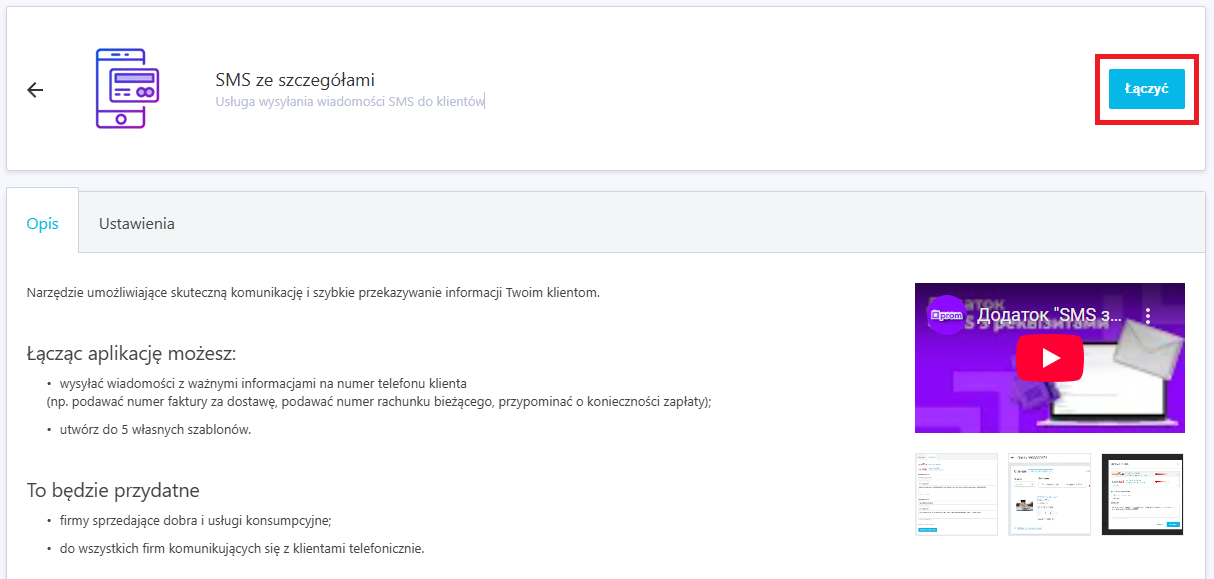Click the subtitle 'Usługa wysyłania wiadomości SMS do klientów'

[350, 101]
